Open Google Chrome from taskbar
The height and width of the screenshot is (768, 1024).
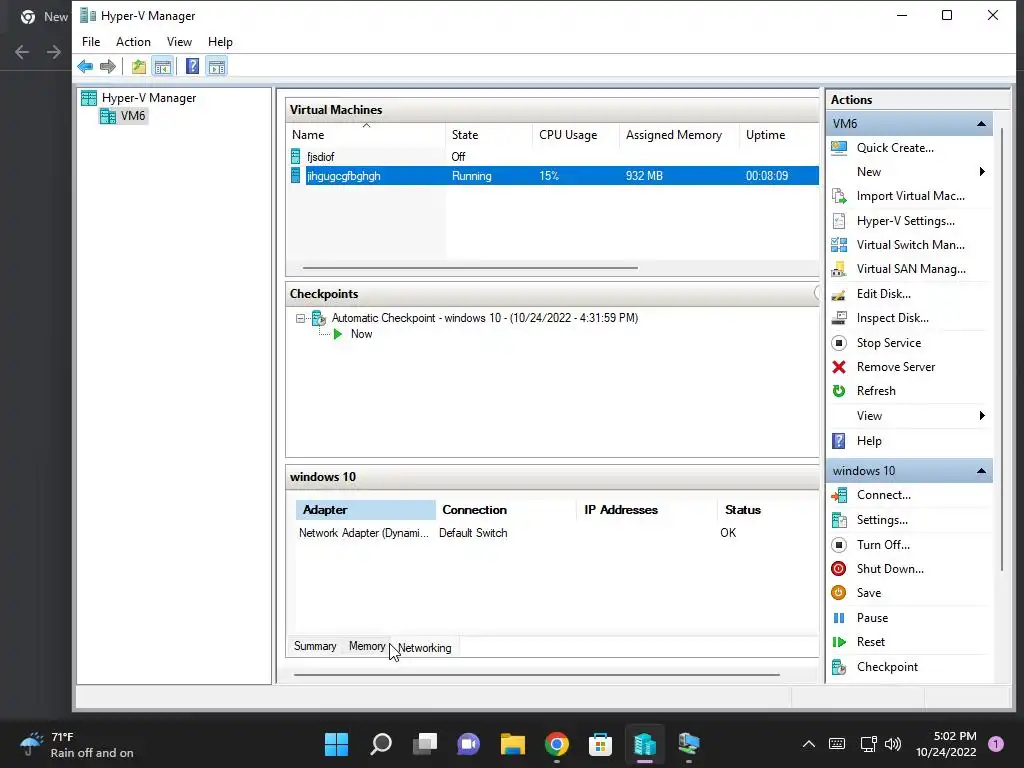click(556, 744)
